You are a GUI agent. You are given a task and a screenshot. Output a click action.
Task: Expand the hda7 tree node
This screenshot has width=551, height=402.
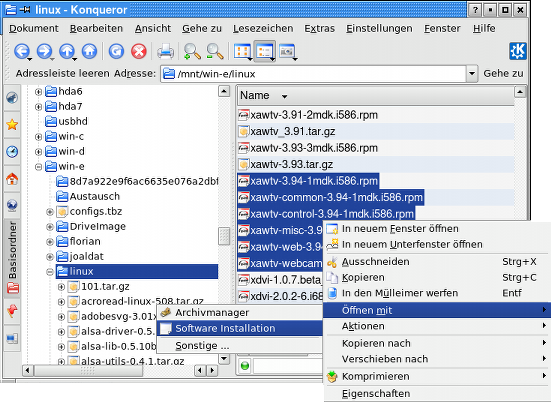click(38, 106)
